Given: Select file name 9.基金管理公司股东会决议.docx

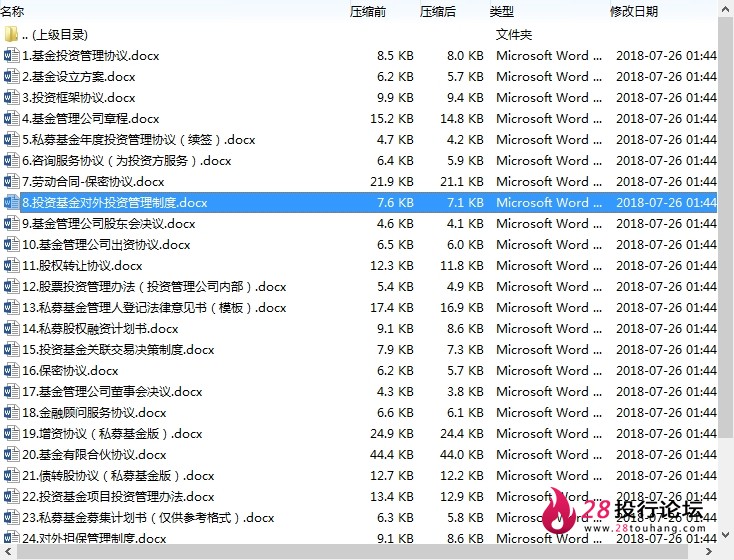Looking at the screenshot, I should coord(109,223).
